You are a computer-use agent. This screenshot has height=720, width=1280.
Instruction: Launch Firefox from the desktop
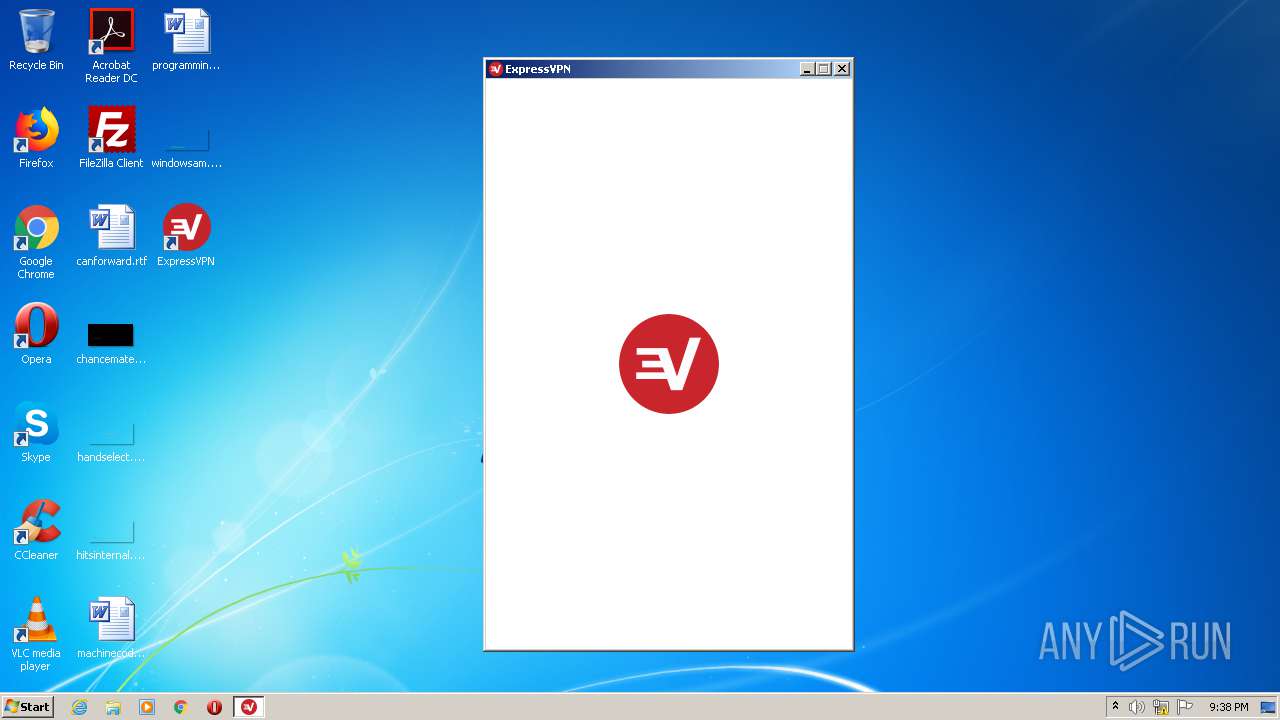tap(36, 138)
